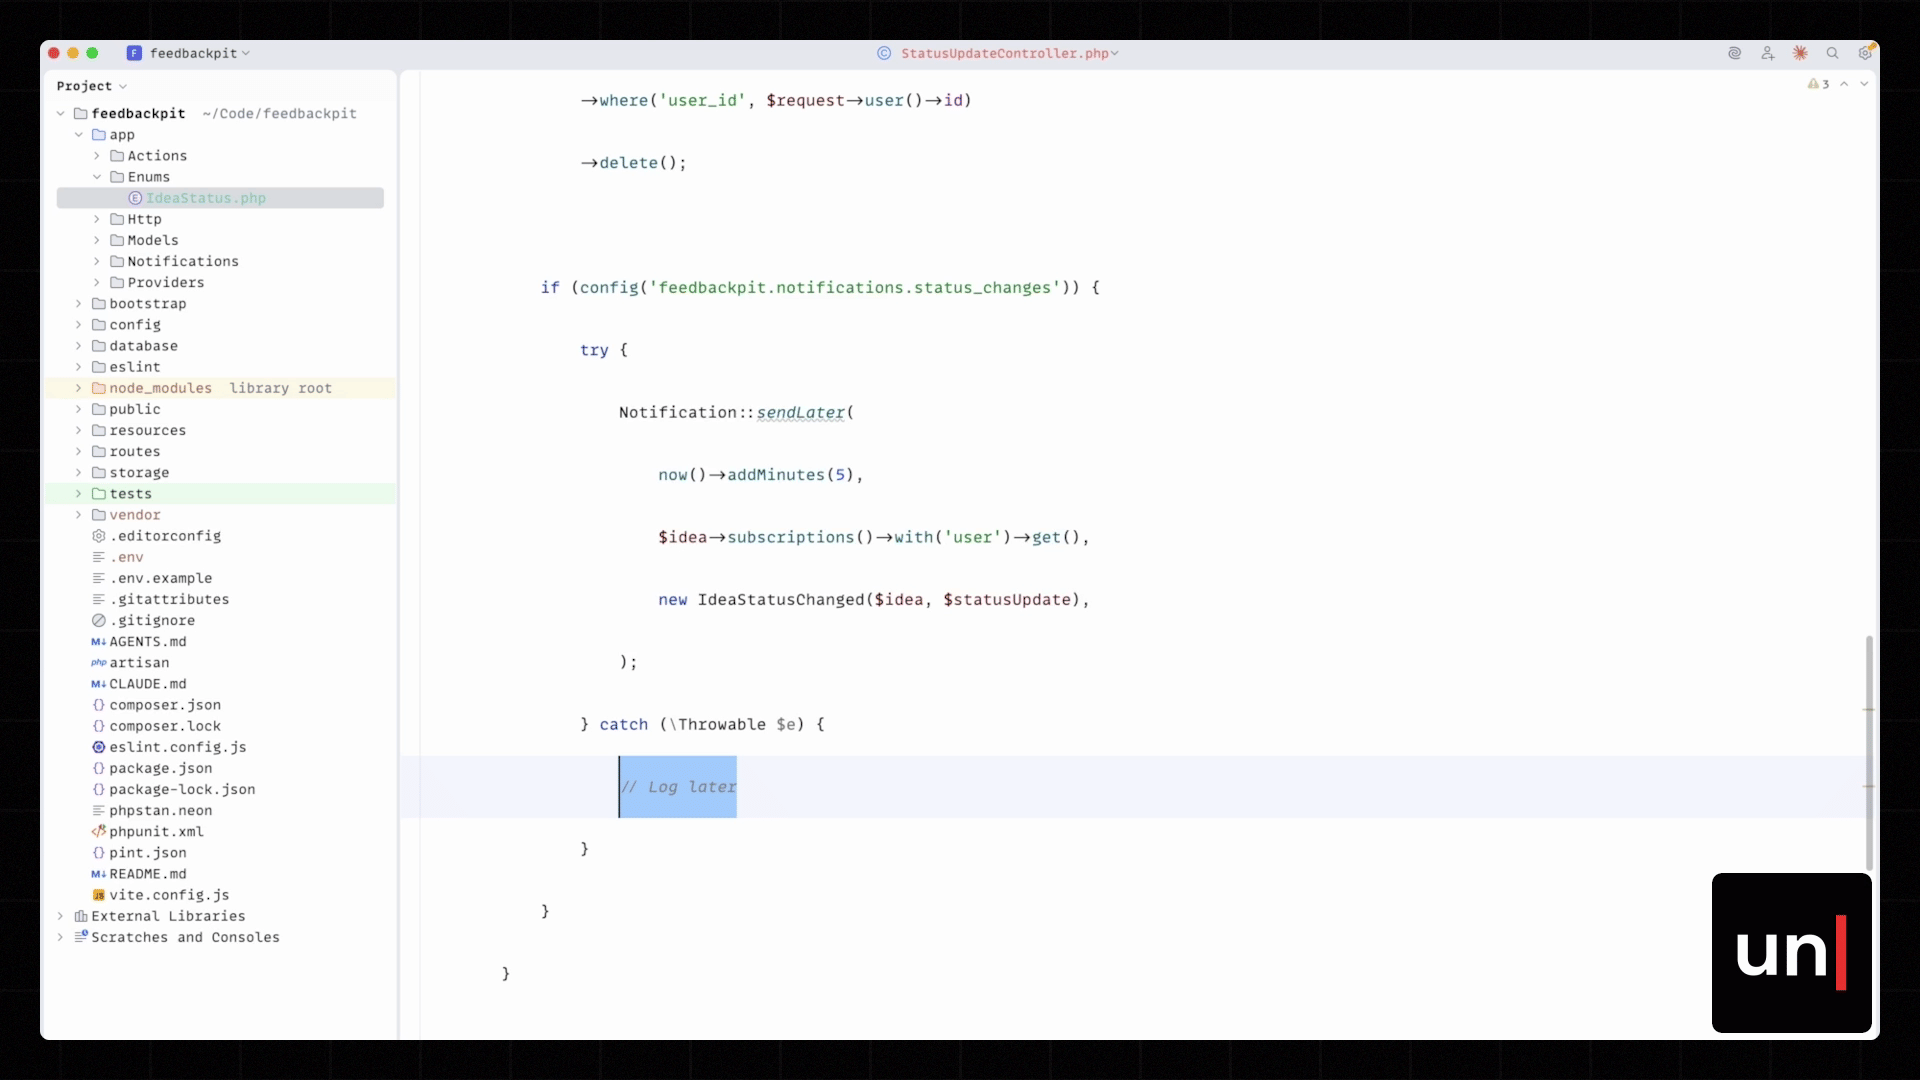
Task: Open Search Everywhere magnifier
Action: pos(1833,54)
